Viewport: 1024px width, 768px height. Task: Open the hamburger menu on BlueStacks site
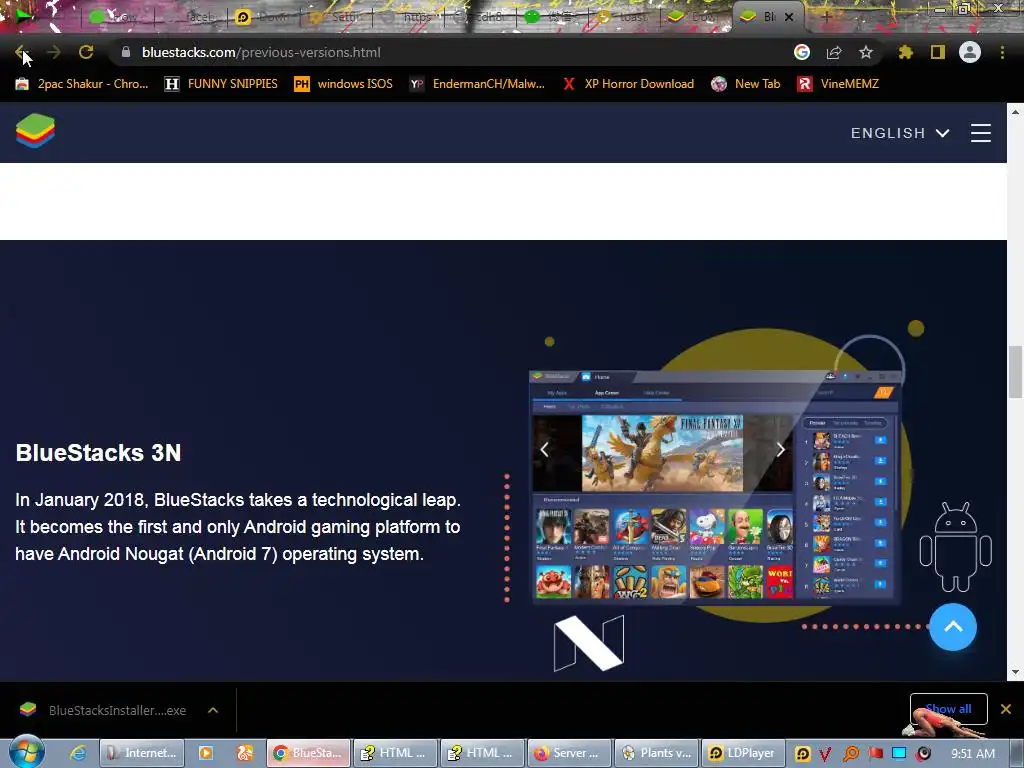(981, 133)
